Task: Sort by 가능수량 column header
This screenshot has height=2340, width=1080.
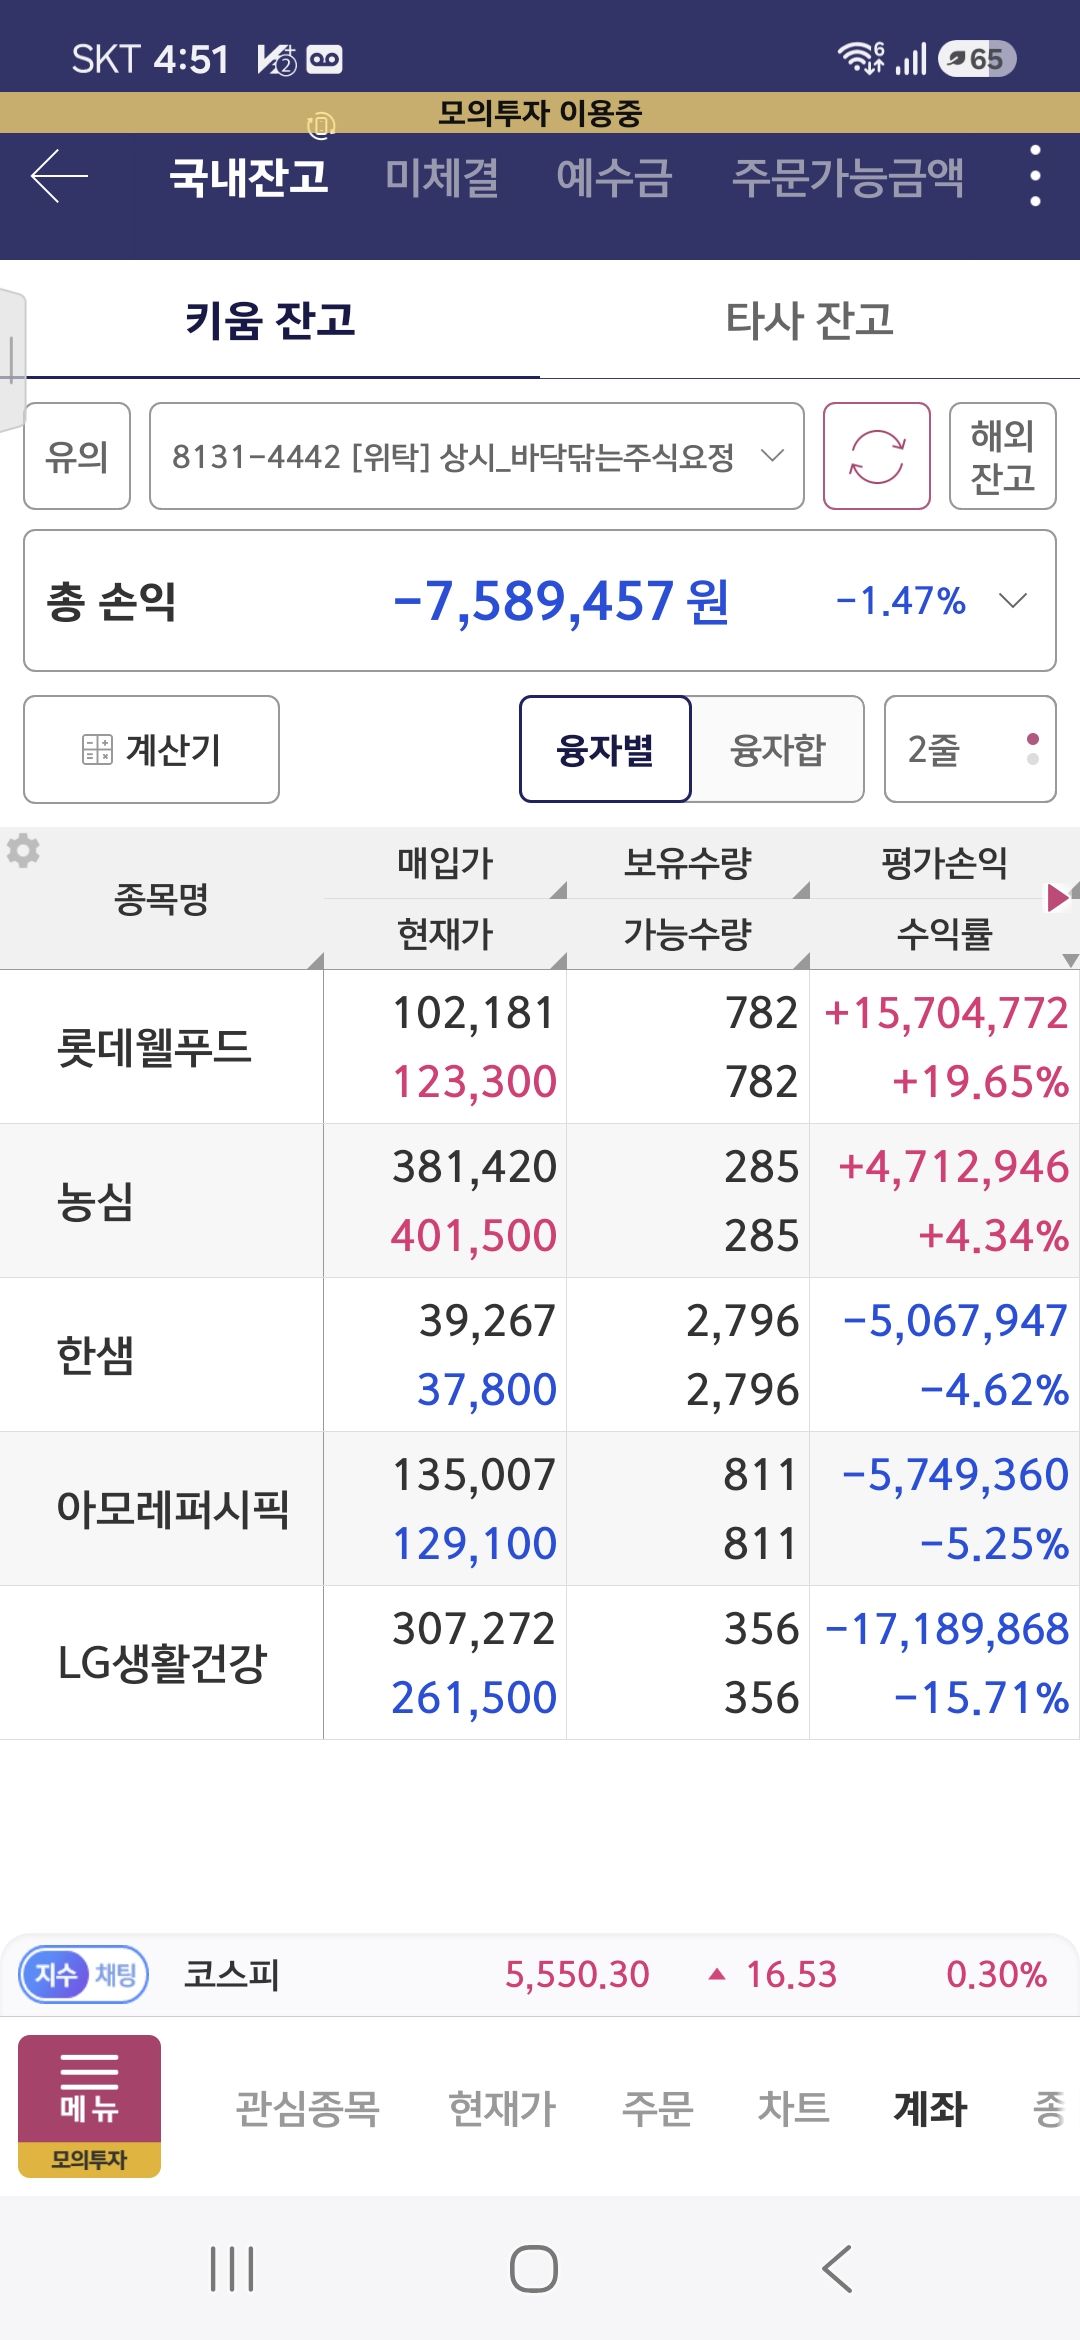Action: [x=687, y=934]
